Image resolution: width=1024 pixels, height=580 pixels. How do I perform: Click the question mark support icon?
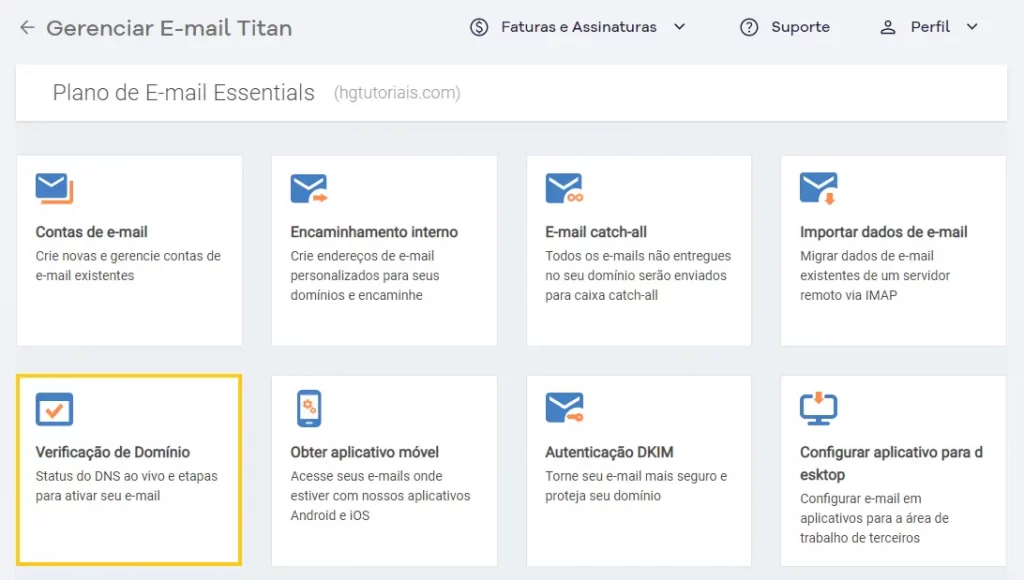pyautogui.click(x=749, y=27)
